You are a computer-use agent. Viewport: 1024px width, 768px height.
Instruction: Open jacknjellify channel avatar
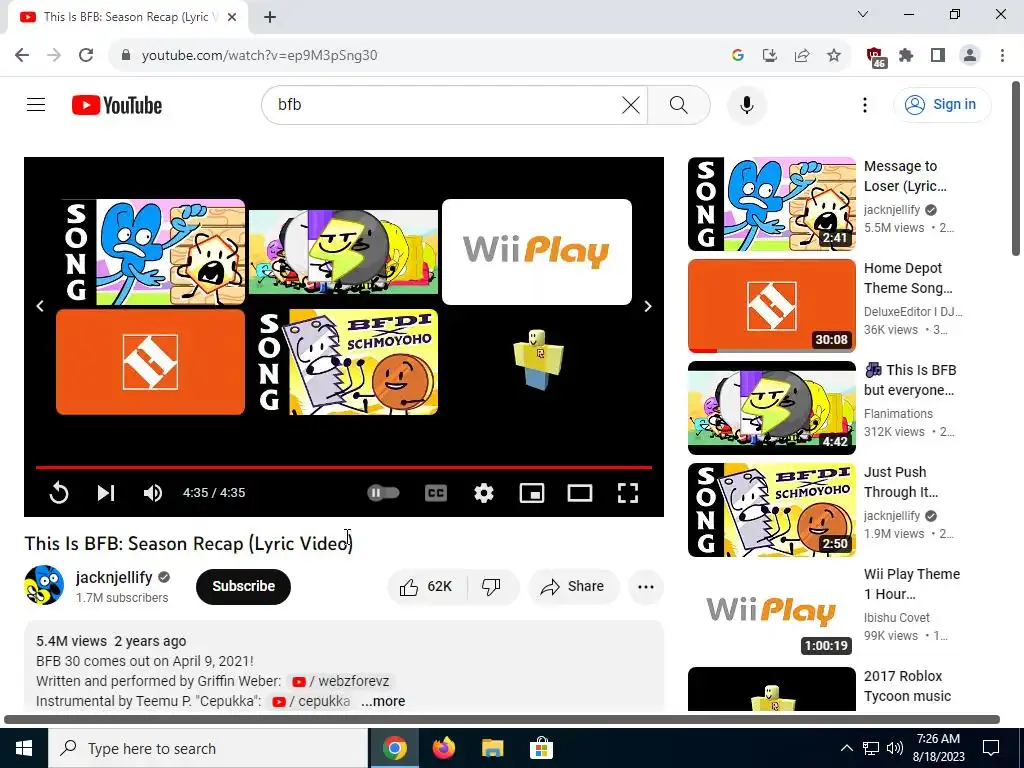click(x=44, y=585)
